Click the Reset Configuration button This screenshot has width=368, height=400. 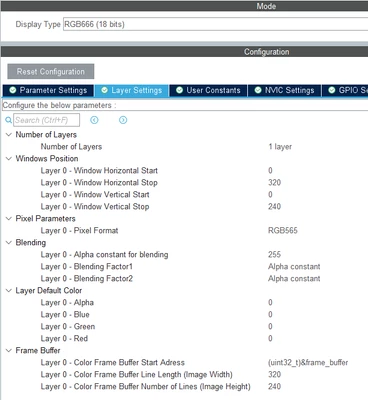pos(51,72)
